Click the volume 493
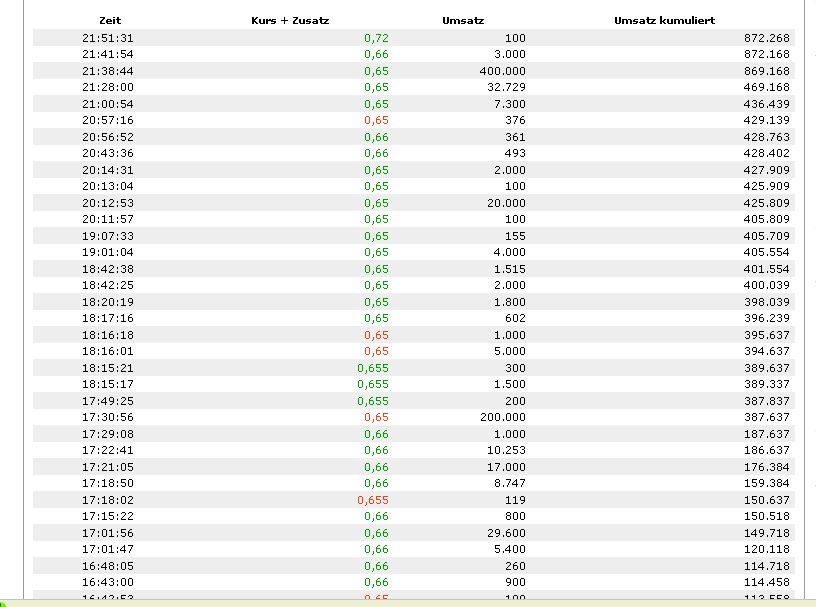This screenshot has width=816, height=607. coord(515,153)
